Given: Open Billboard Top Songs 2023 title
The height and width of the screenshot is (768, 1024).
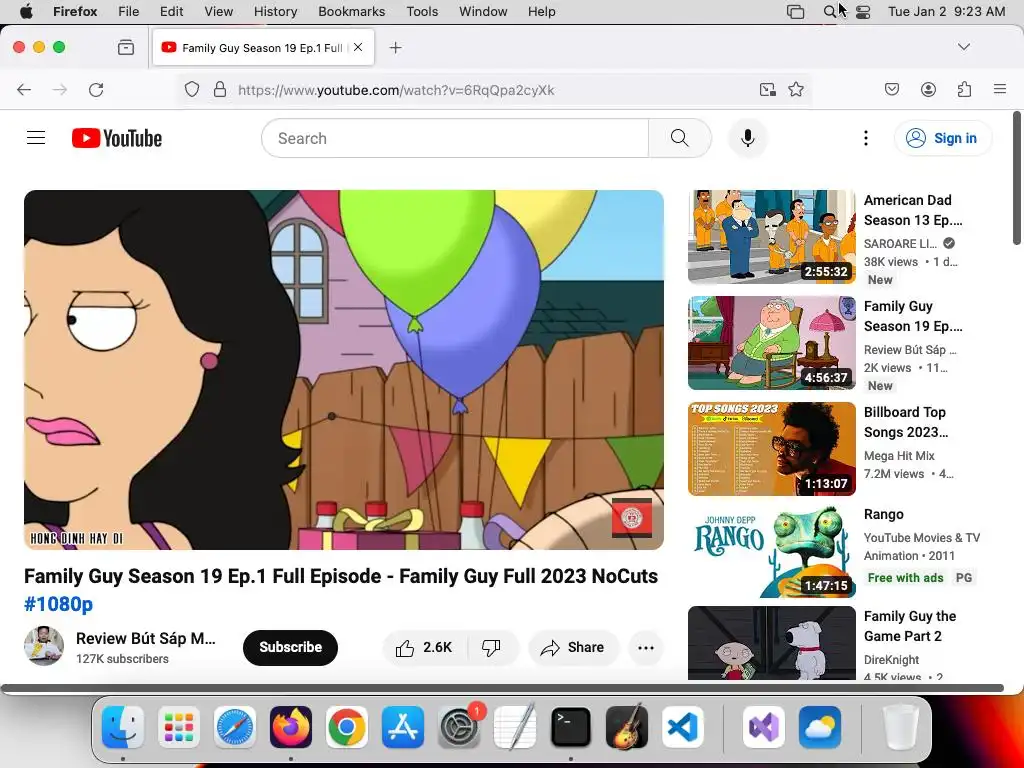Looking at the screenshot, I should click(906, 422).
